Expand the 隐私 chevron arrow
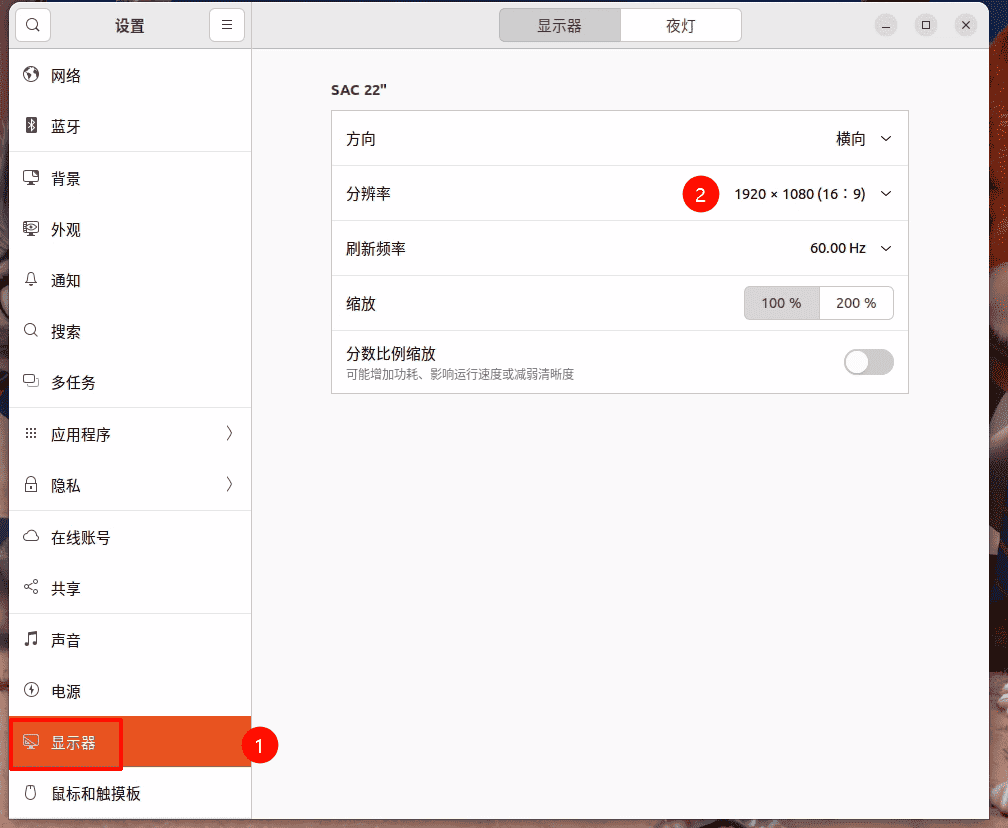 [230, 484]
